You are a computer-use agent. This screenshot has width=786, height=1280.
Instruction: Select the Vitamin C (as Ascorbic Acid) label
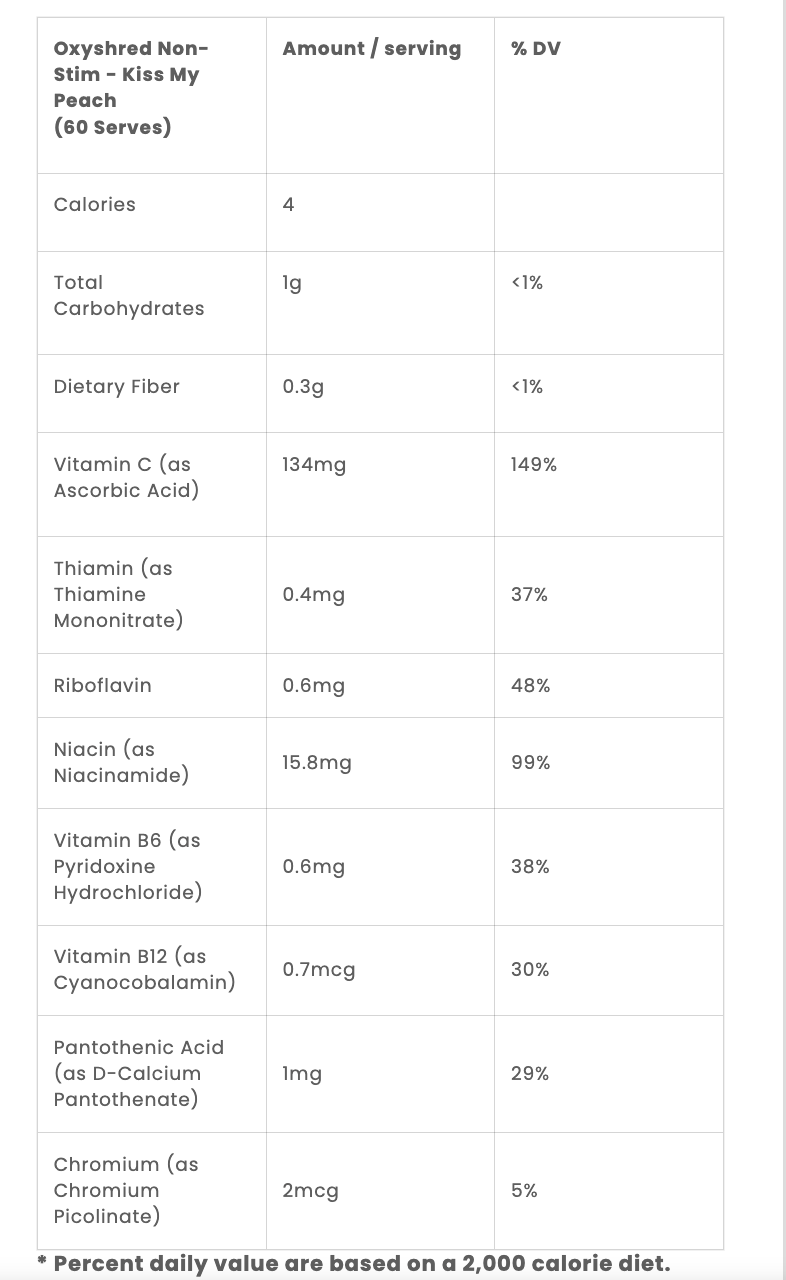click(x=126, y=477)
